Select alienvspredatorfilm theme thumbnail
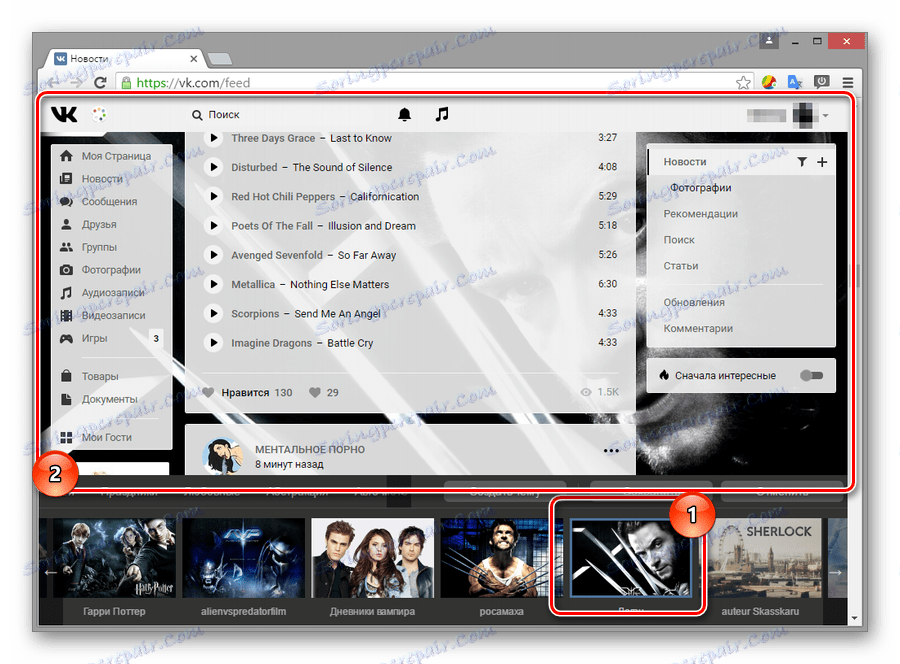 click(x=243, y=558)
